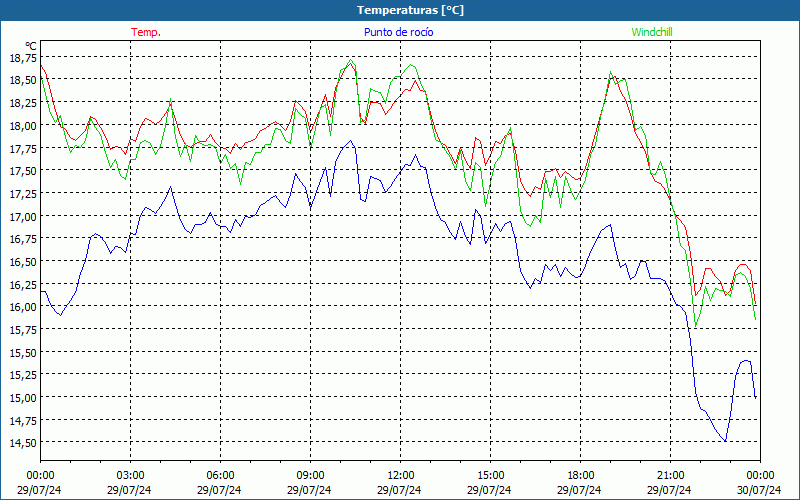Click the 30/07/24 date label
800x500 pixels.
[x=759, y=490]
